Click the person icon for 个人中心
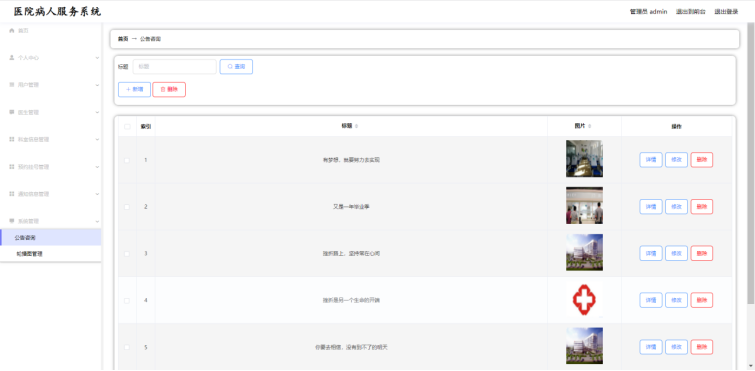The image size is (755, 371). (x=12, y=57)
